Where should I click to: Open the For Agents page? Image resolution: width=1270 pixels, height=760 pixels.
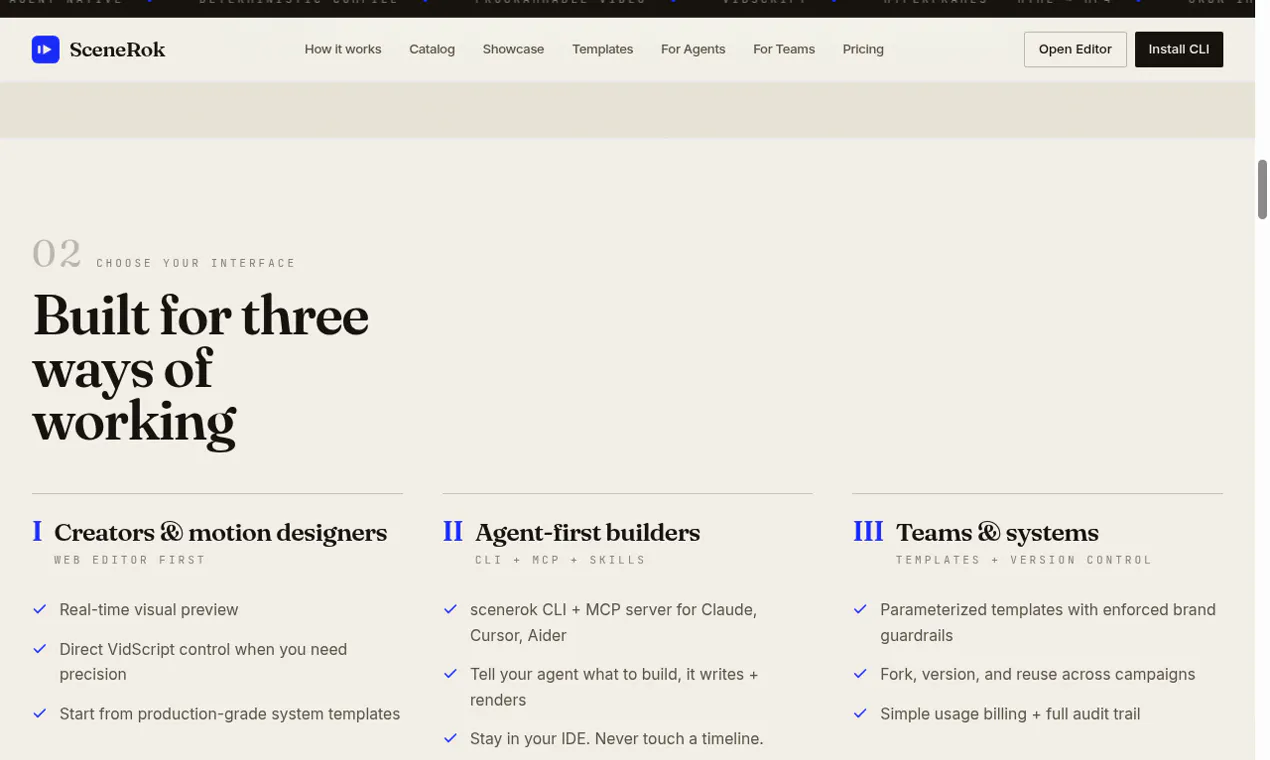pos(693,49)
